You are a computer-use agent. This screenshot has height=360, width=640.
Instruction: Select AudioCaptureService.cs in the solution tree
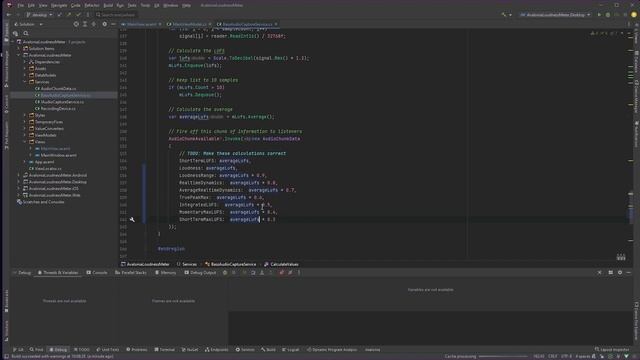tap(62, 102)
